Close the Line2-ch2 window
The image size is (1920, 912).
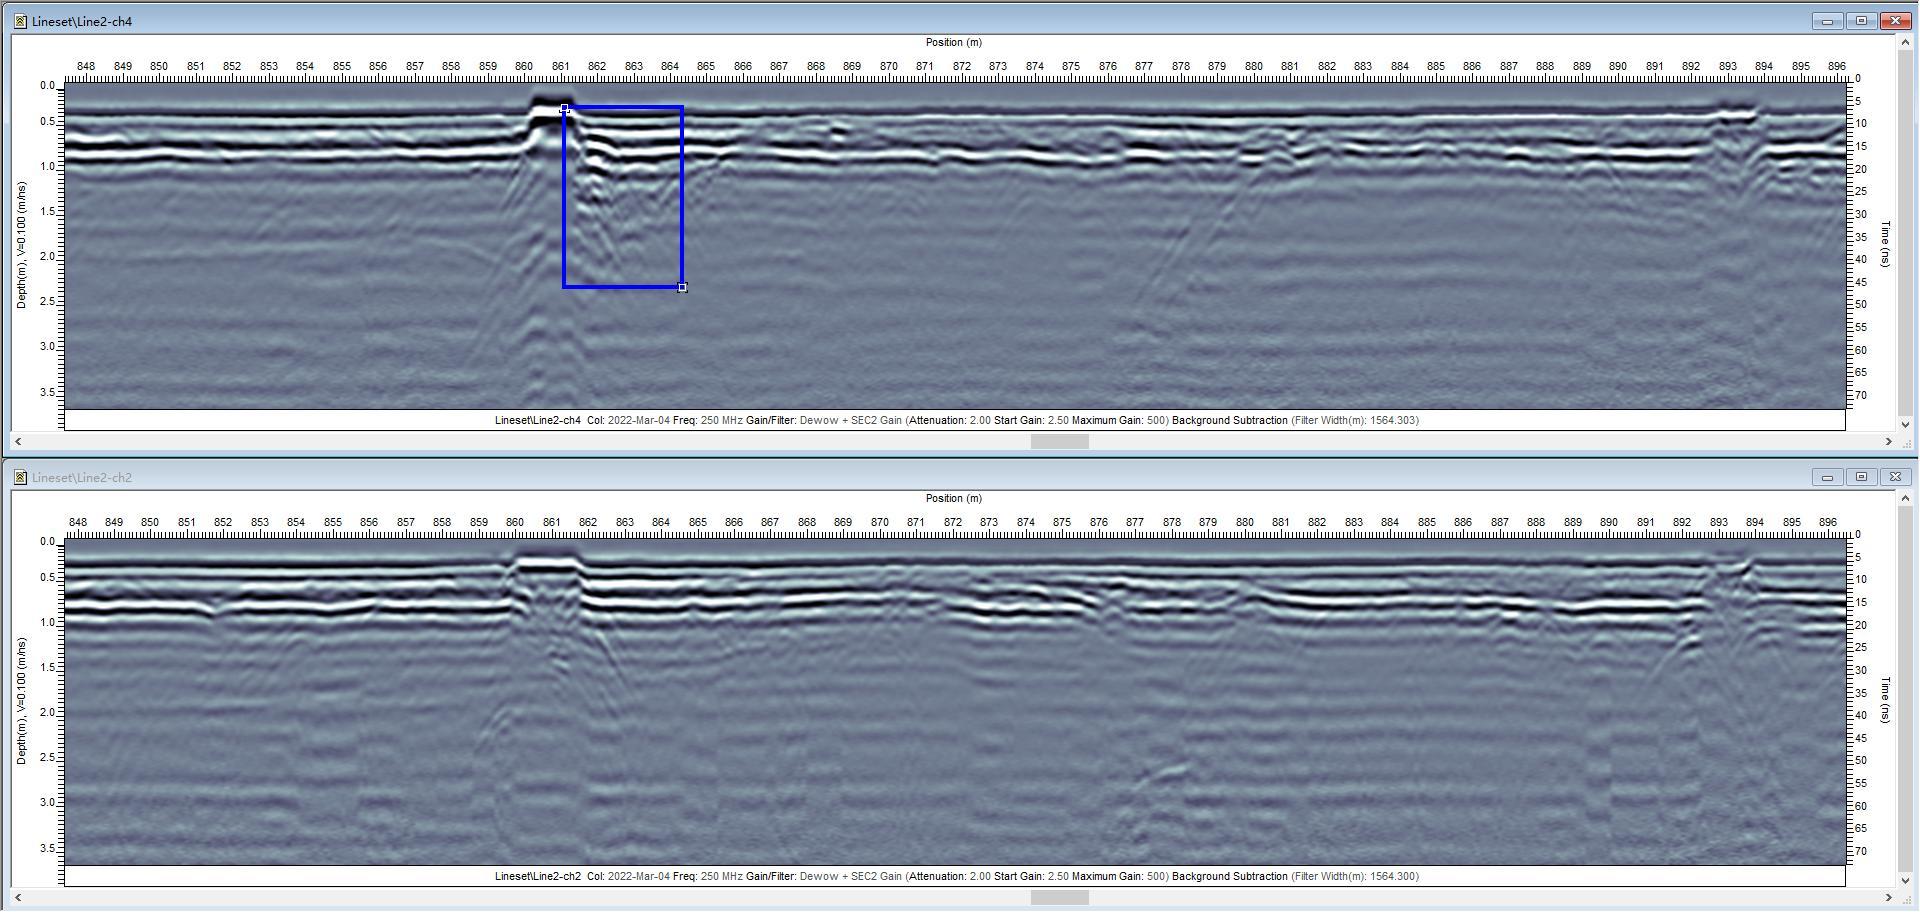1896,477
